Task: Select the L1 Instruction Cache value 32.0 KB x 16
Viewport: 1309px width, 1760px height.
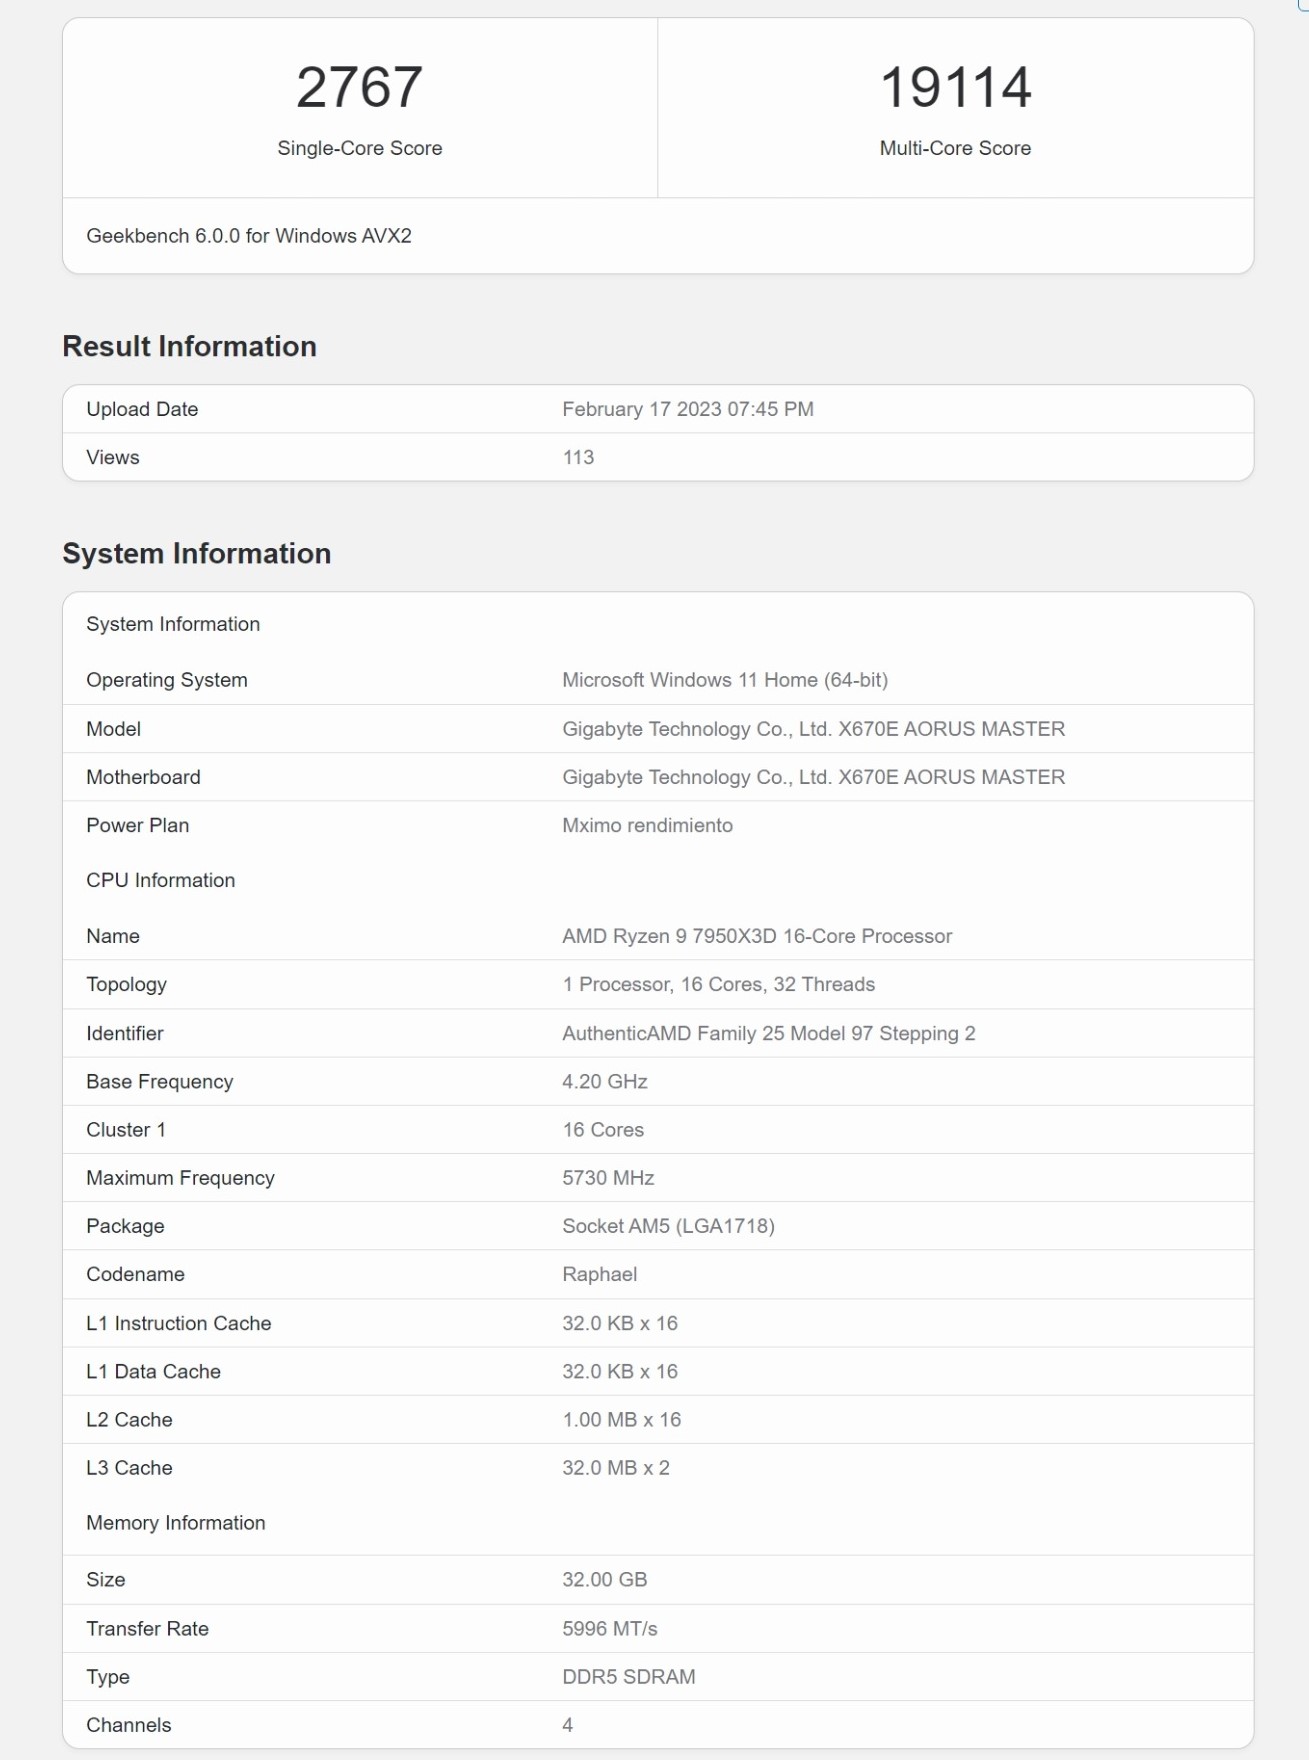Action: pyautogui.click(x=620, y=1323)
